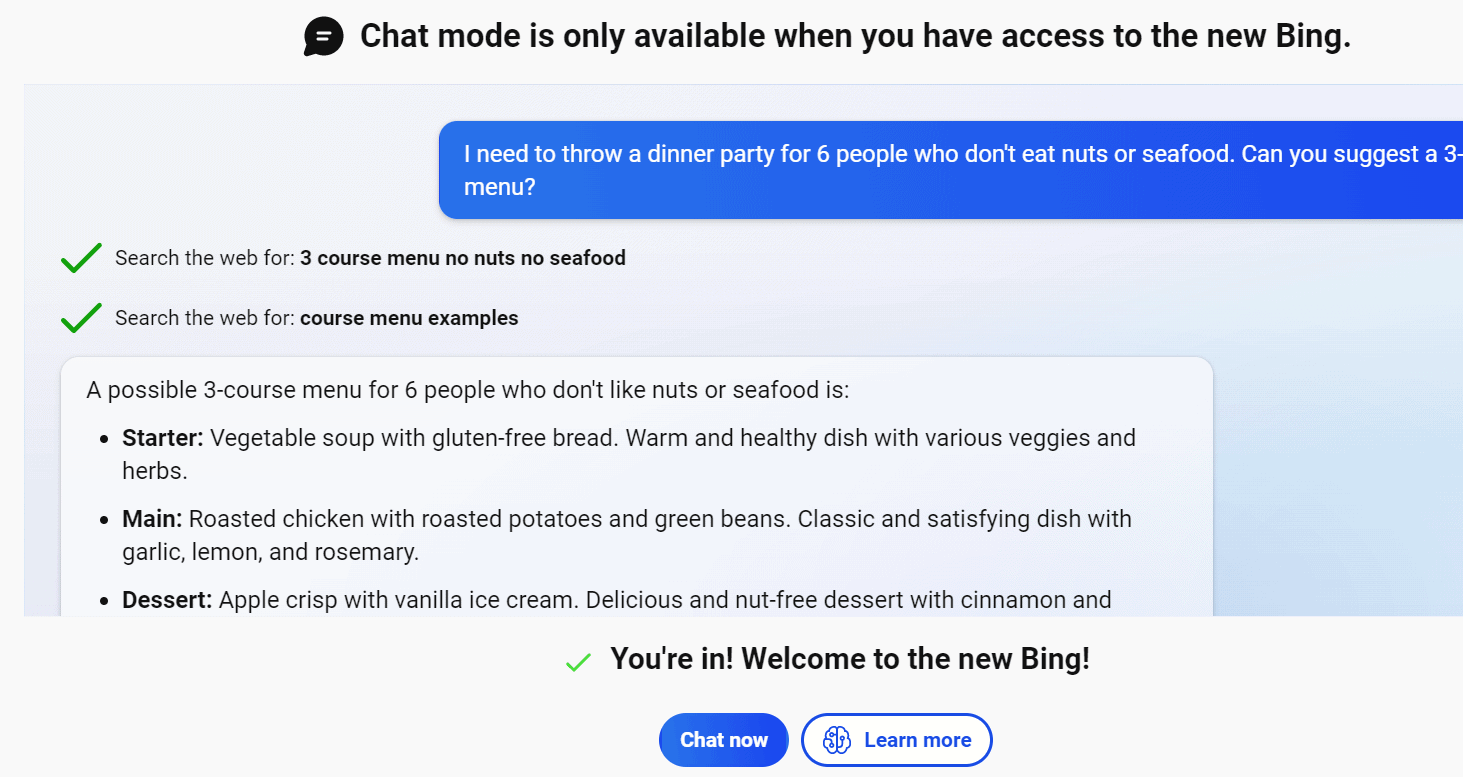
Task: Click the brain icon in Learn more
Action: pyautogui.click(x=837, y=740)
